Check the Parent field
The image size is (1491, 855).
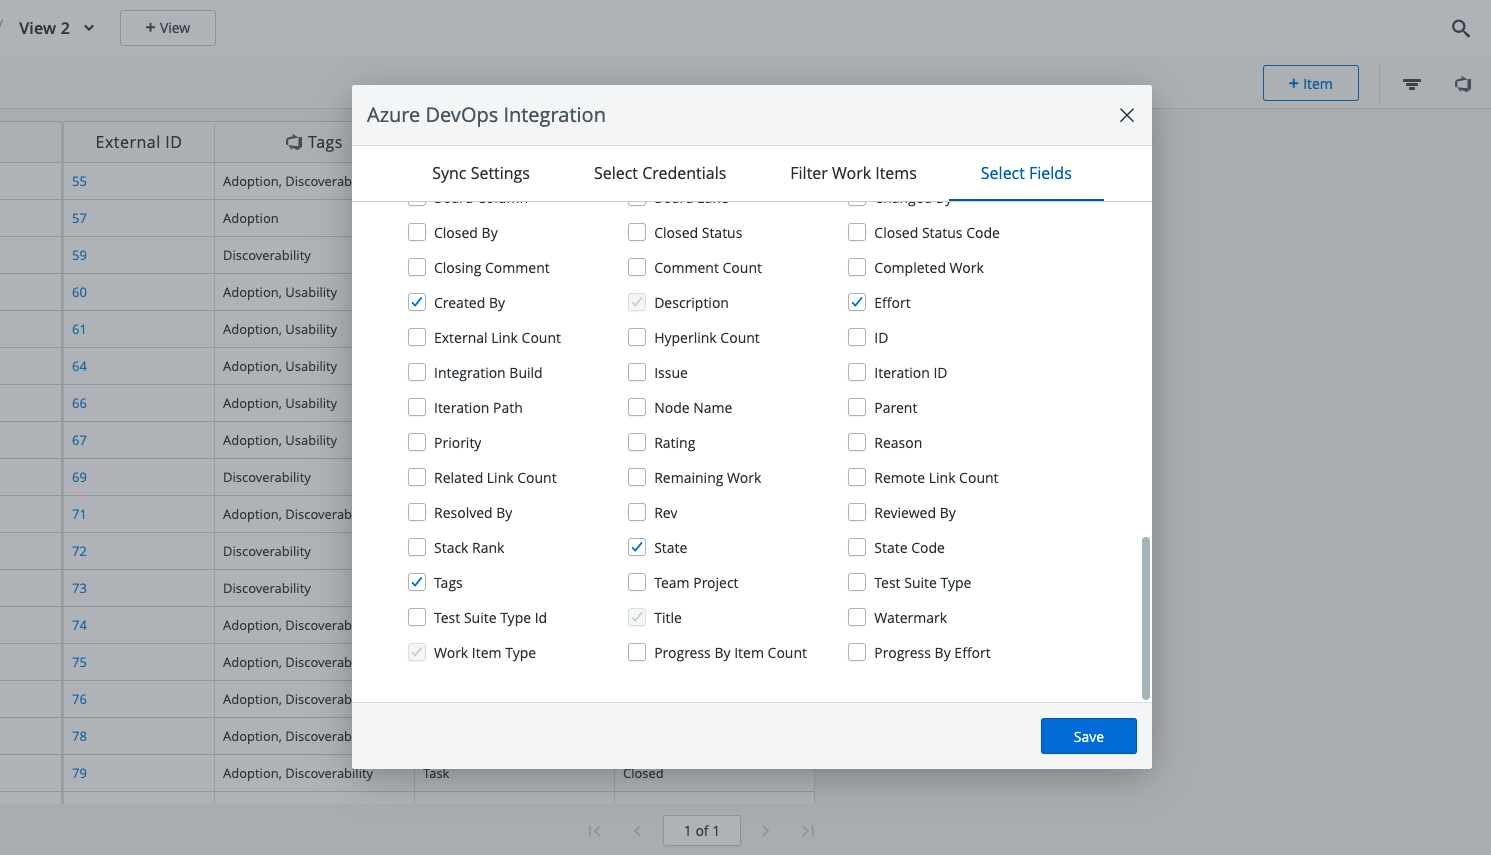click(857, 407)
